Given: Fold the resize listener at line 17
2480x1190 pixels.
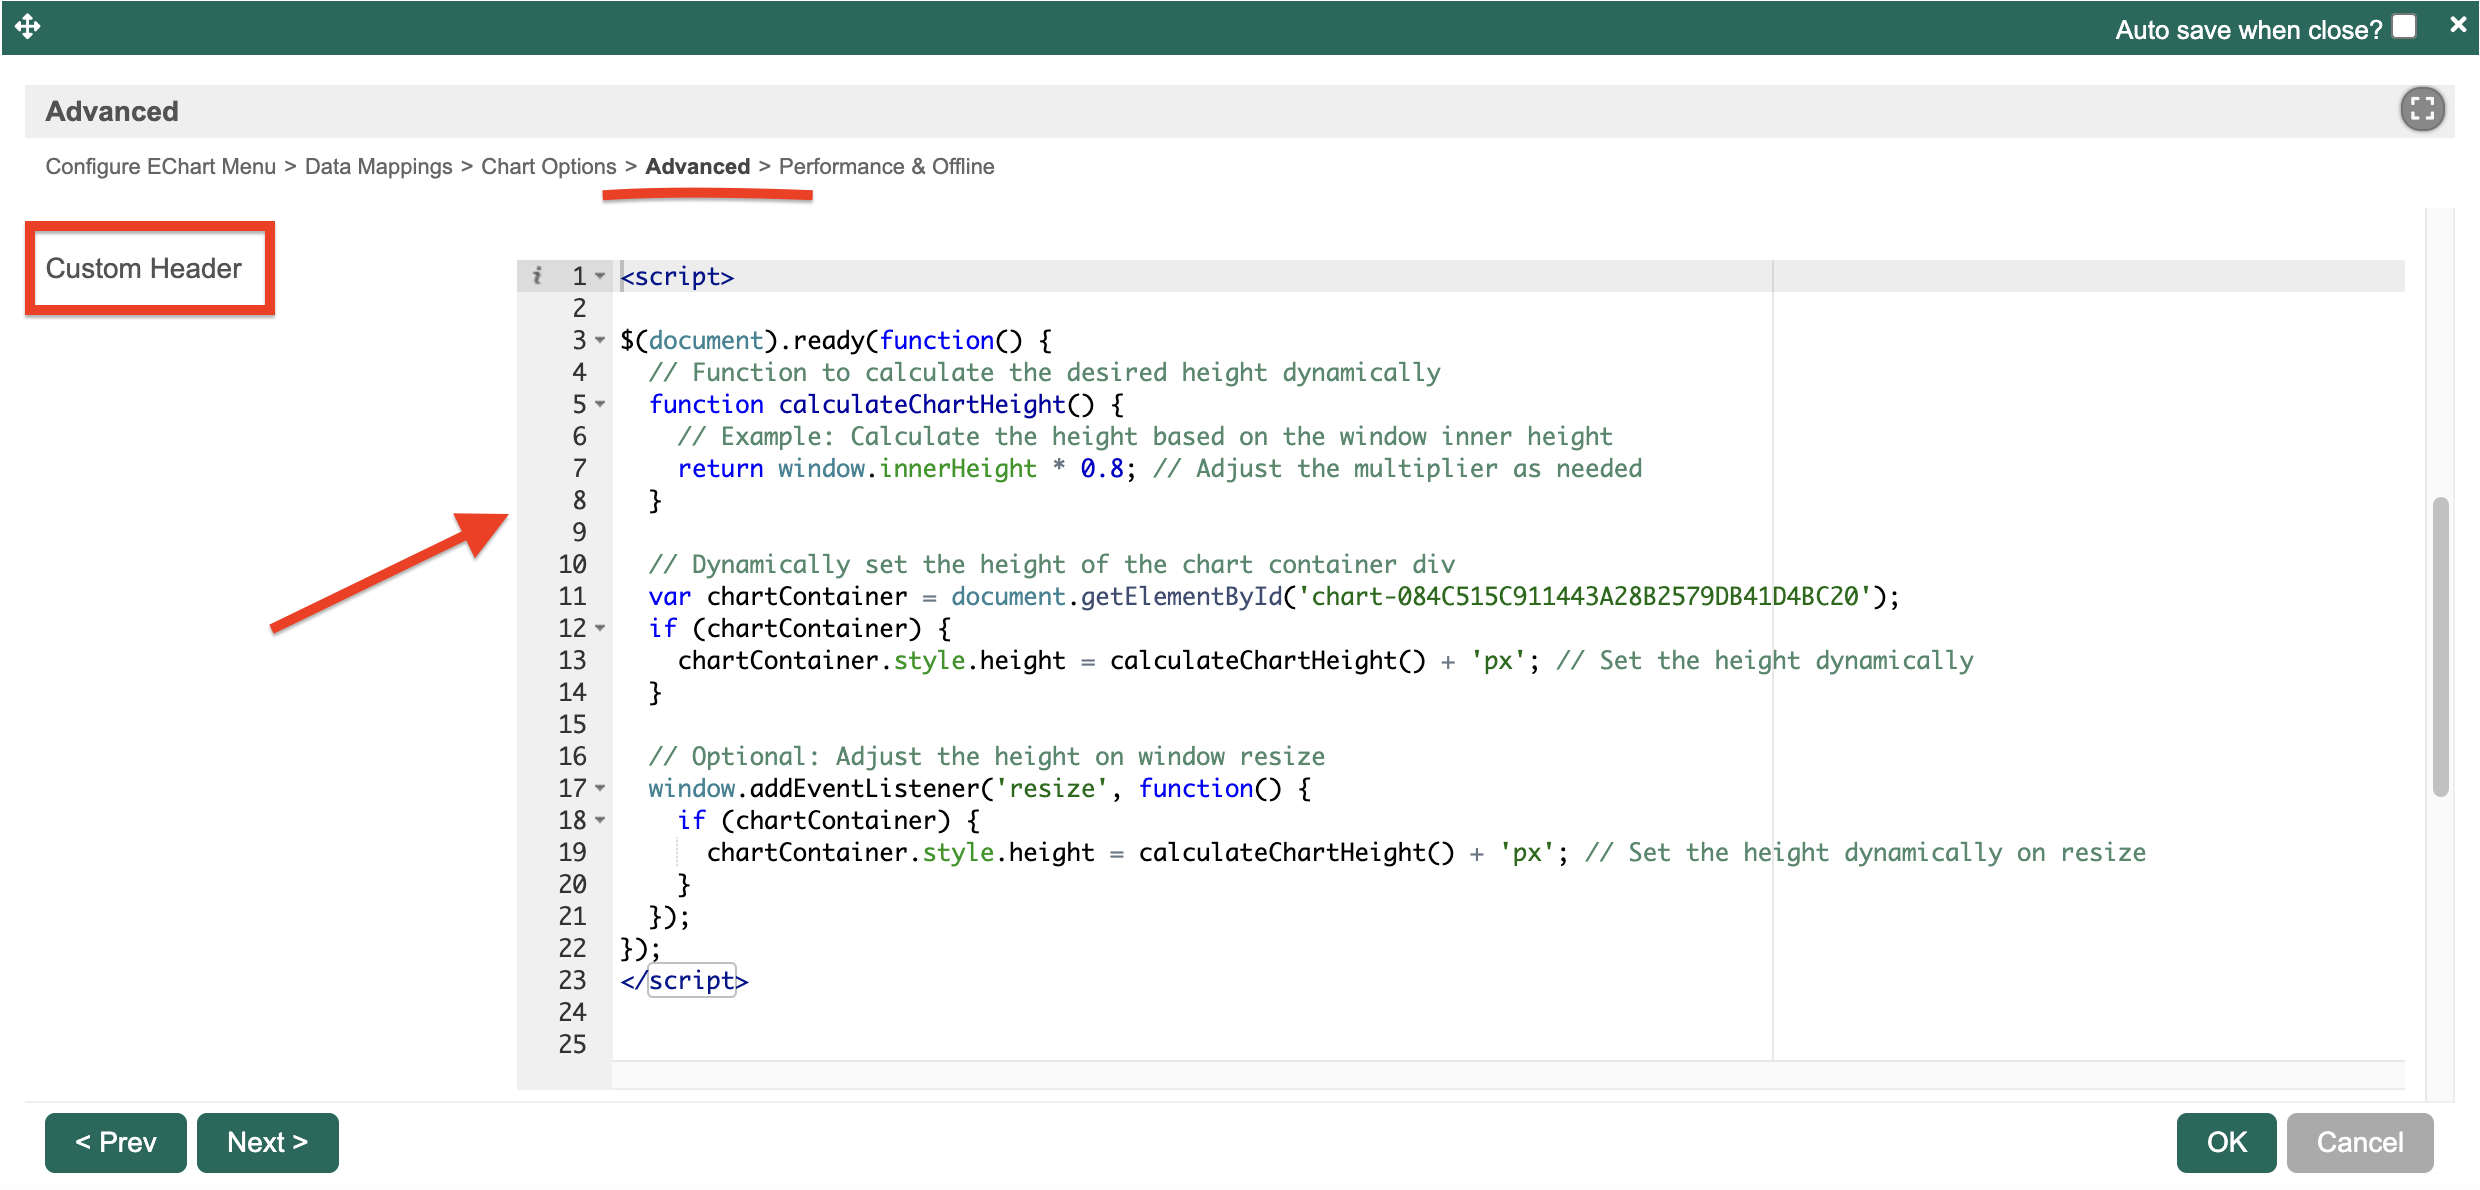Looking at the screenshot, I should click(x=600, y=788).
